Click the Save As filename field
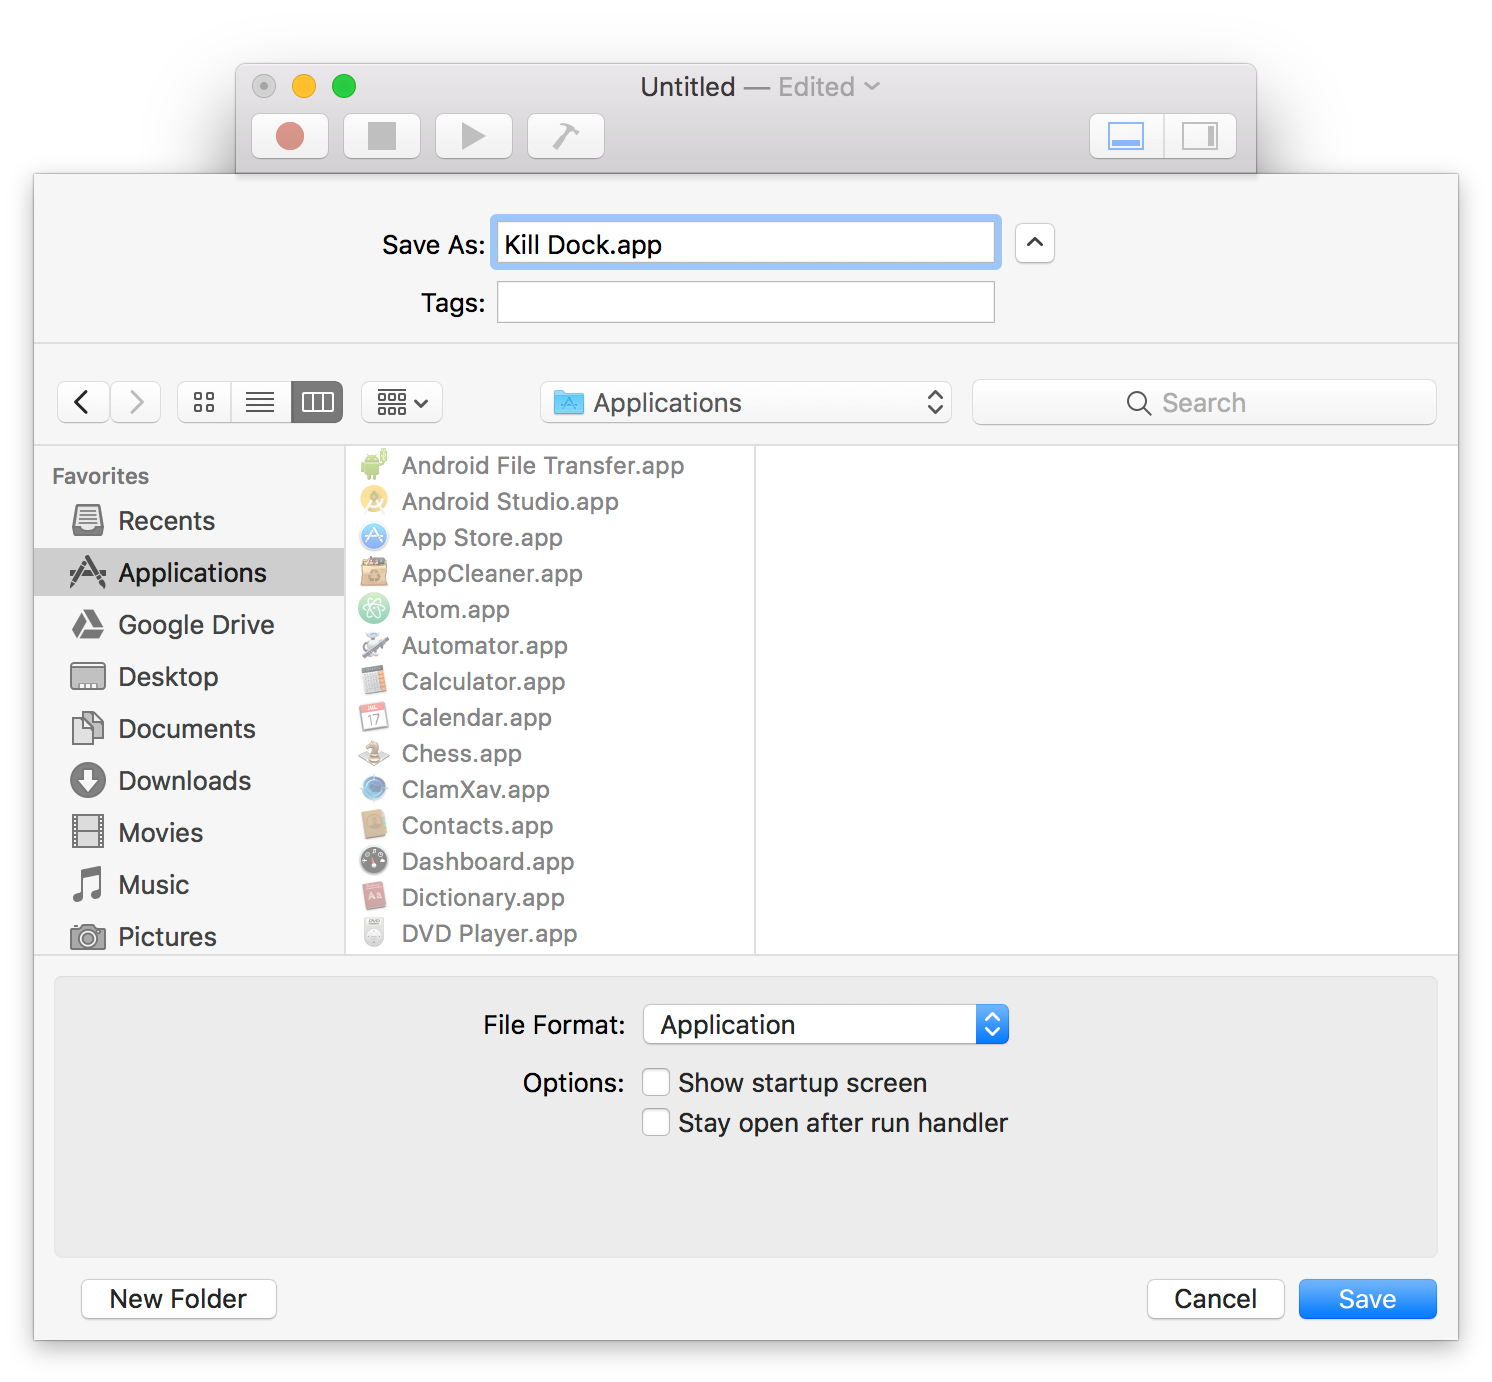1492x1382 pixels. 746,243
